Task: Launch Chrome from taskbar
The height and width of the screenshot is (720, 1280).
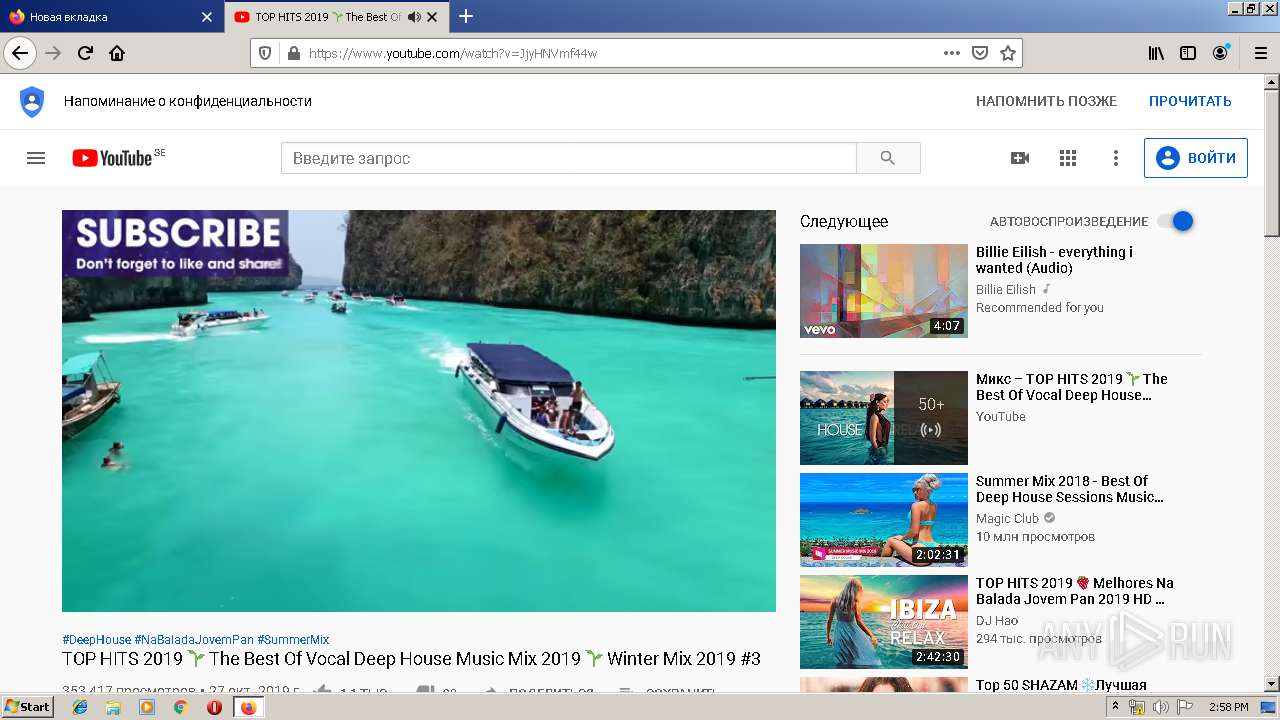Action: tap(180, 707)
